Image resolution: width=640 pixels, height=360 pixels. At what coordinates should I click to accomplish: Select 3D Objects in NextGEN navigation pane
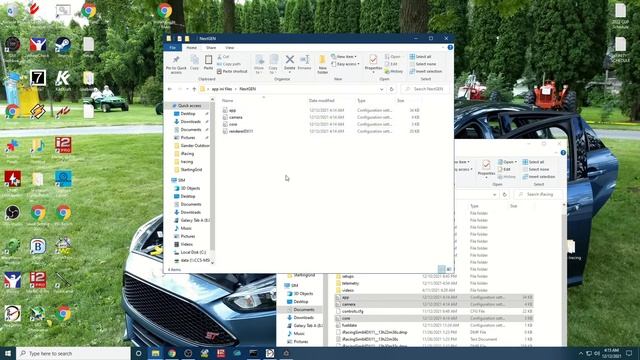click(191, 188)
